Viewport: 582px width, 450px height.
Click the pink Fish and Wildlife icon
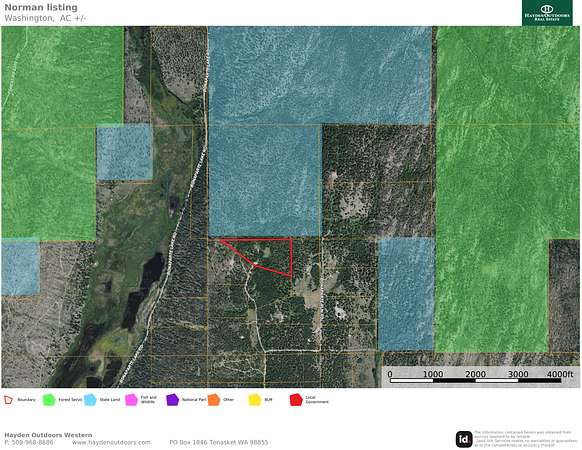click(x=131, y=400)
